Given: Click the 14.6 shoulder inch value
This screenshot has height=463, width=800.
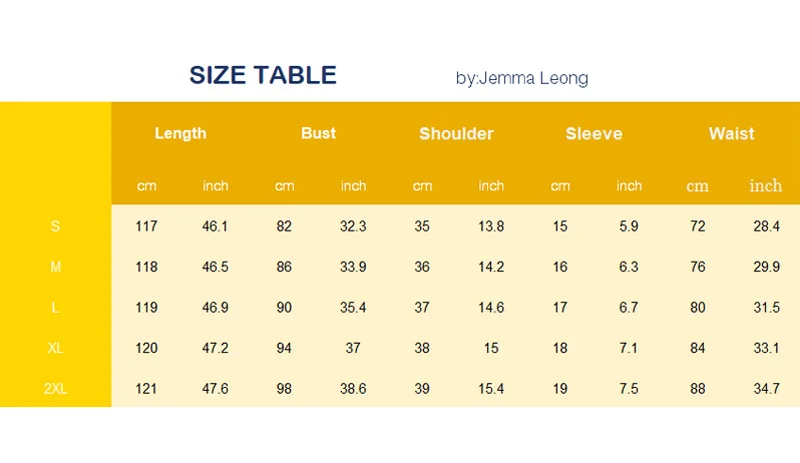Looking at the screenshot, I should click(x=491, y=307).
